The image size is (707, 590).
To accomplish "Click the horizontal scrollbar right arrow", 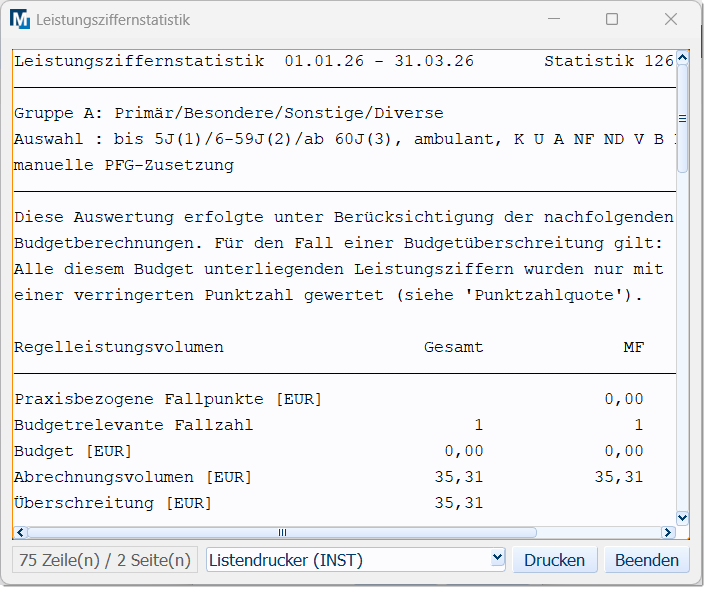I will click(670, 535).
